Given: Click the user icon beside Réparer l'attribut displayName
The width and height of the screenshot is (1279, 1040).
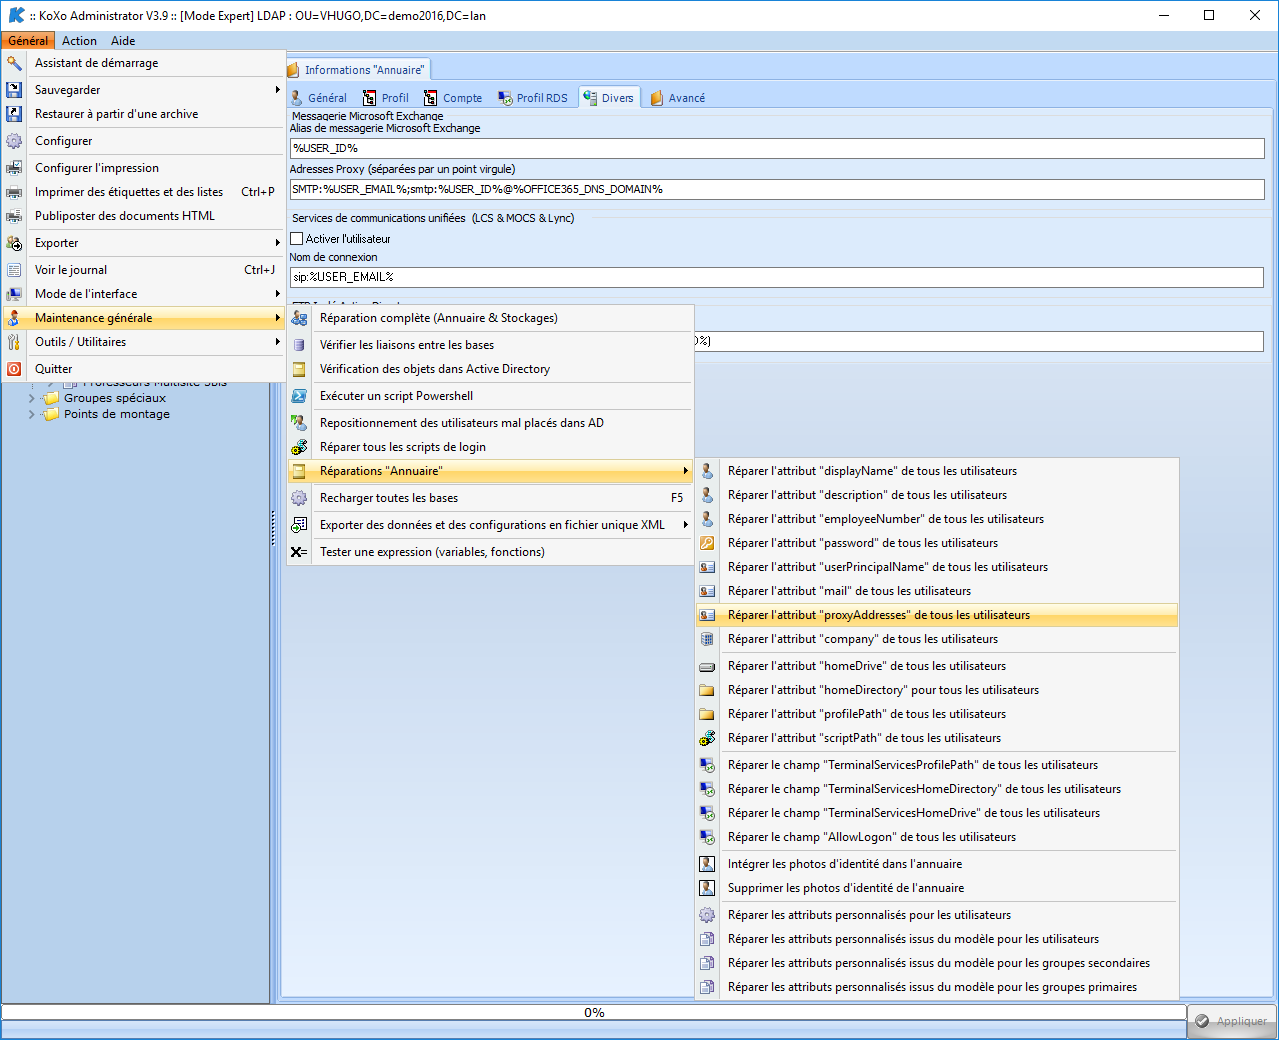Looking at the screenshot, I should coord(707,471).
